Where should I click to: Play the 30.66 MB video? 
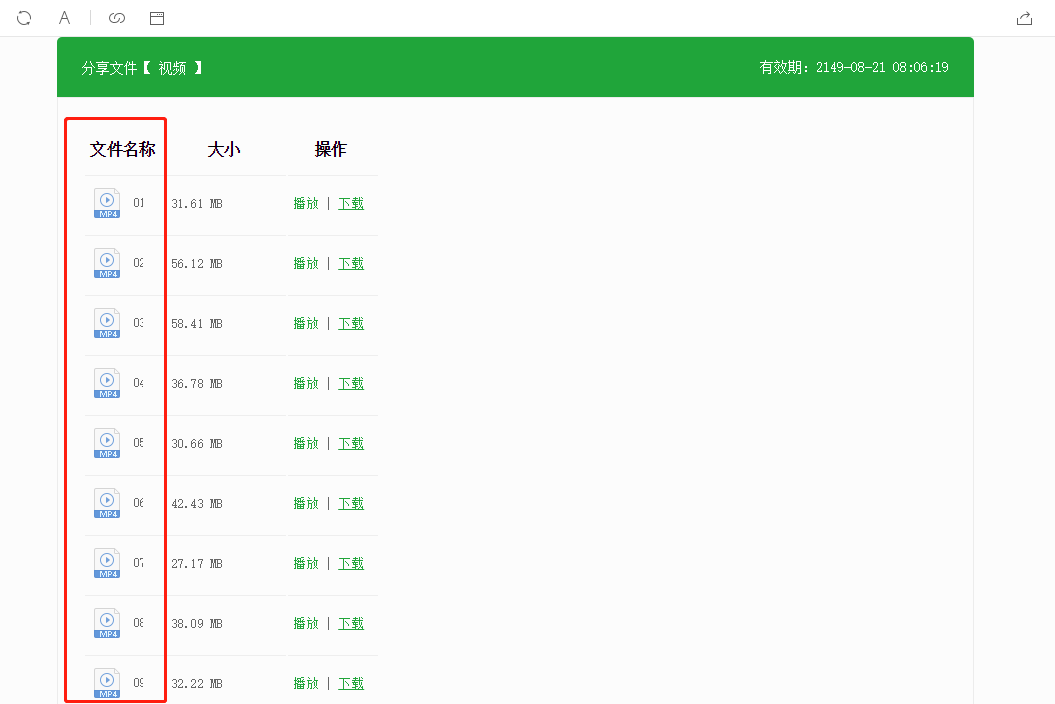tap(306, 443)
